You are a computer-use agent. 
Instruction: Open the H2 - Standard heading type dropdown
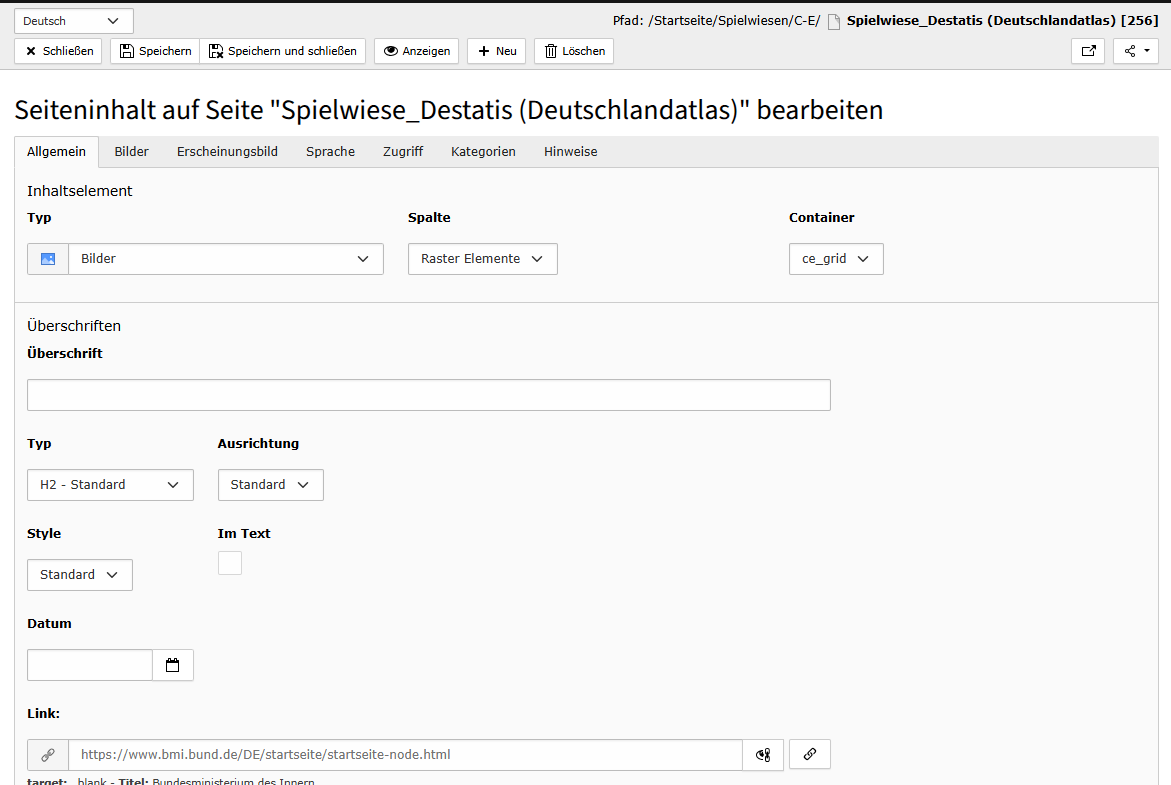pyautogui.click(x=110, y=485)
